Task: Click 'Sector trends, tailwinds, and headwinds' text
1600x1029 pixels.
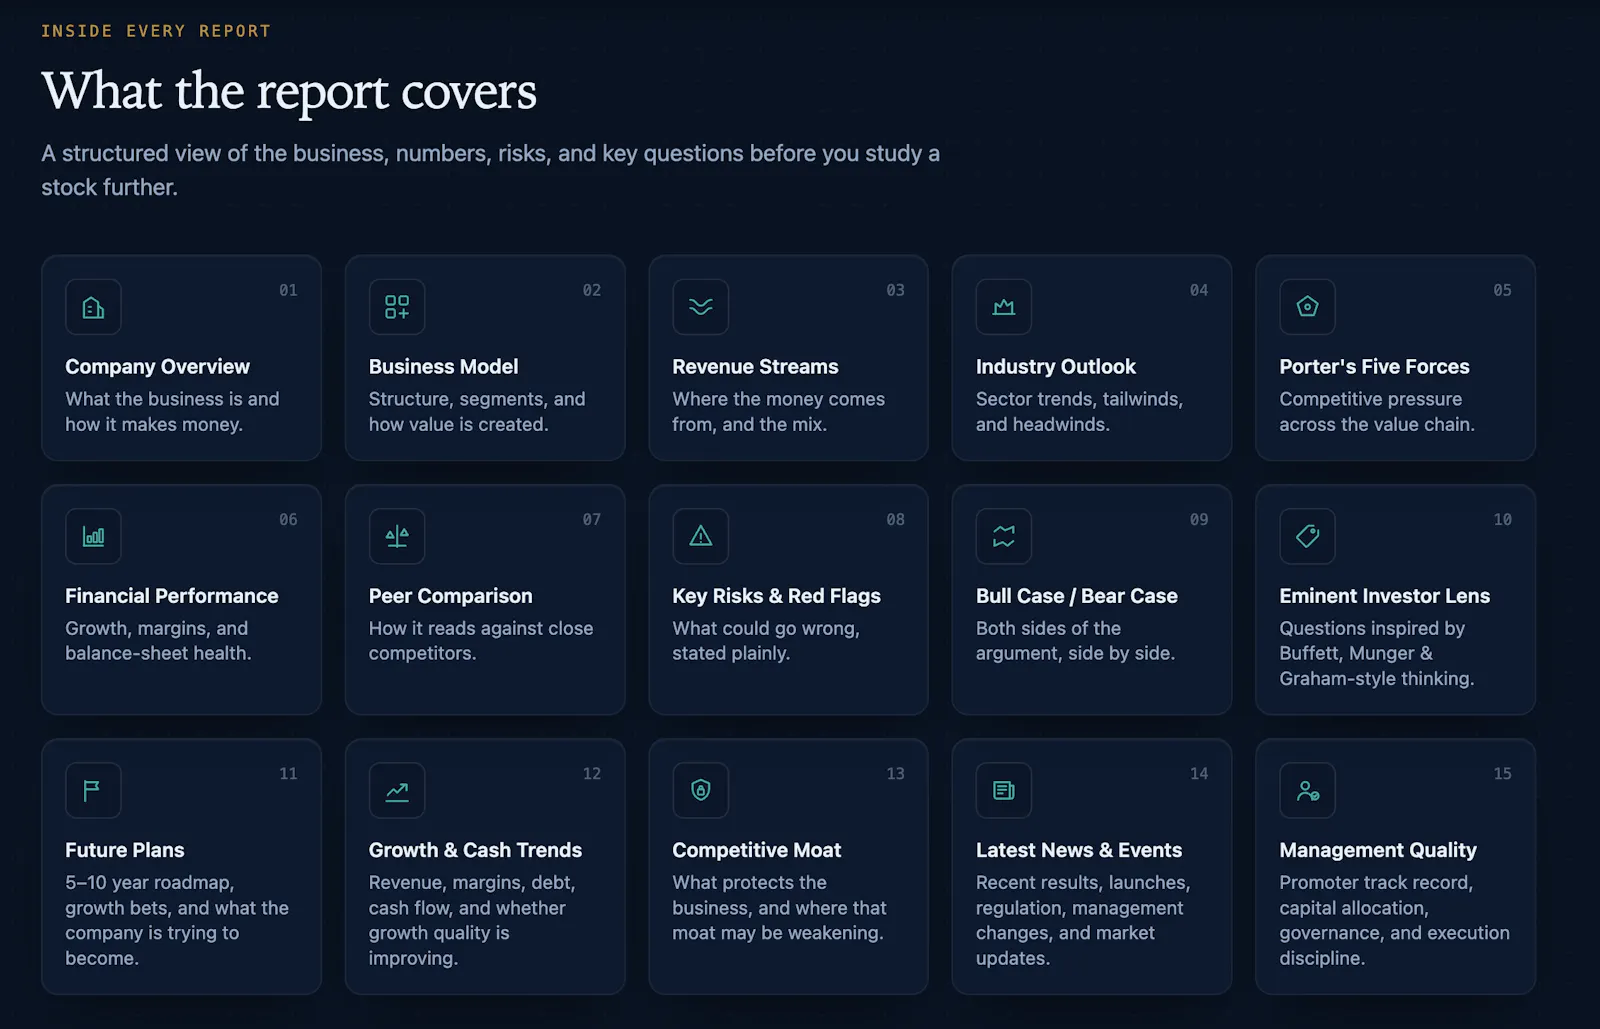Action: pyautogui.click(x=1079, y=412)
